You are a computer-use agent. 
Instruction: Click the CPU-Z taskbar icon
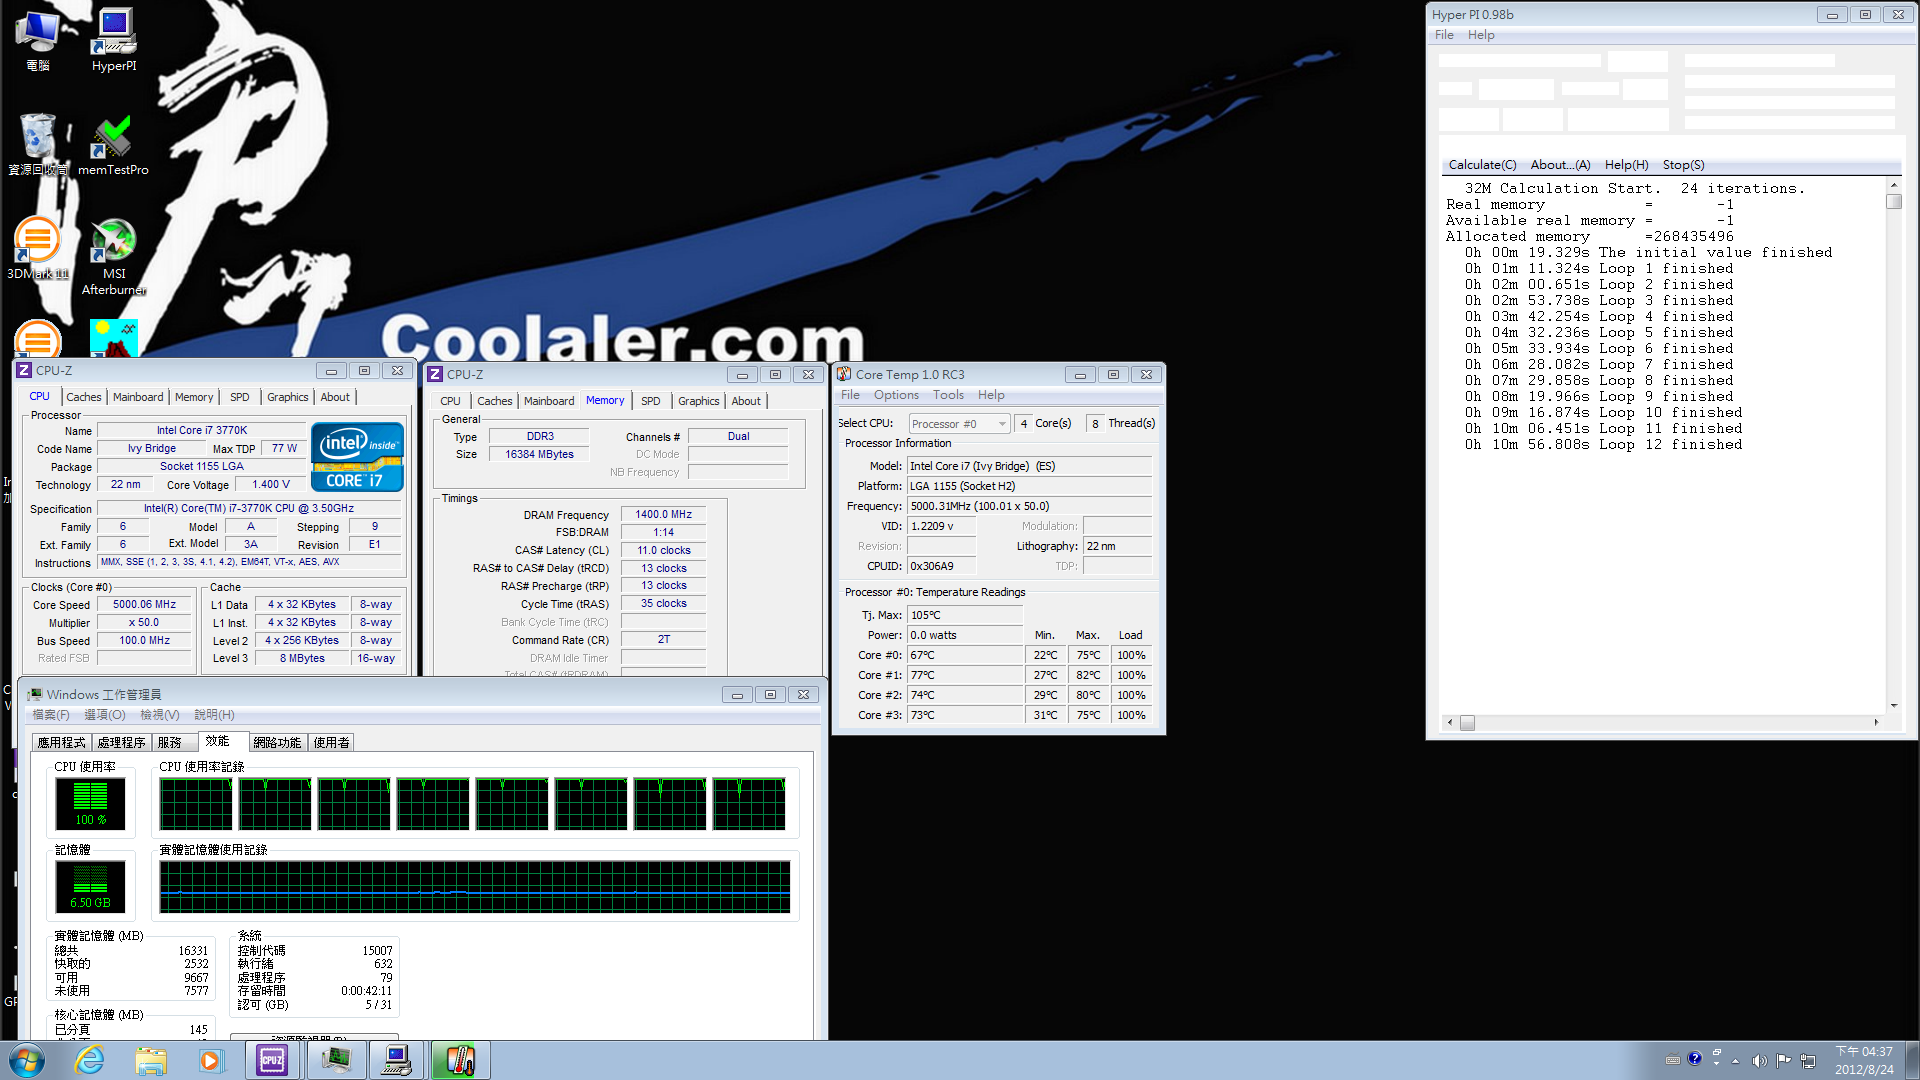point(272,1060)
